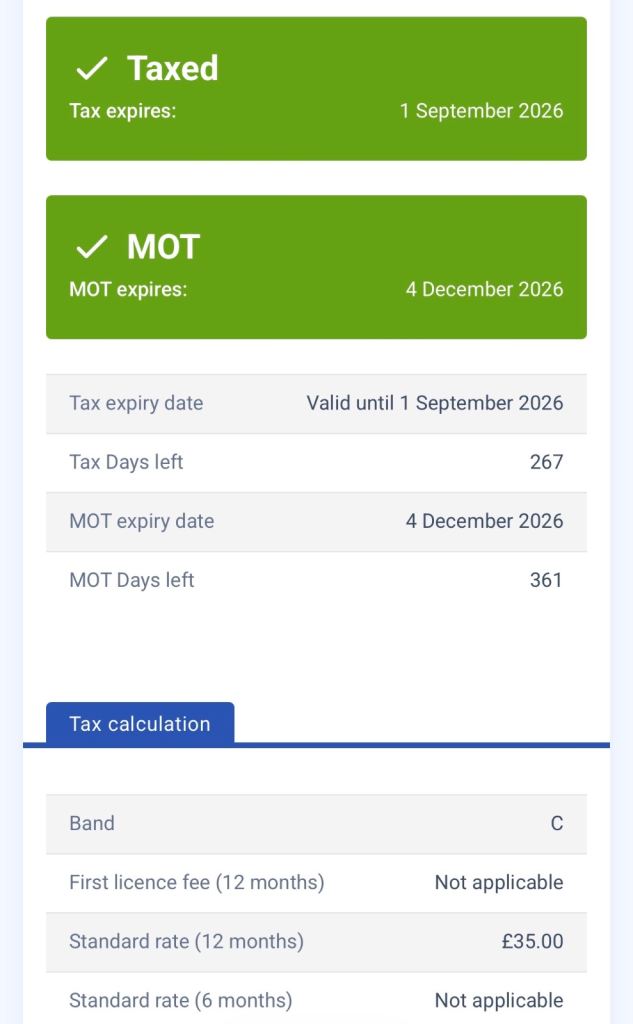Click the £35.00 standard rate amount
Viewport: 633px width, 1024px height.
(x=532, y=941)
